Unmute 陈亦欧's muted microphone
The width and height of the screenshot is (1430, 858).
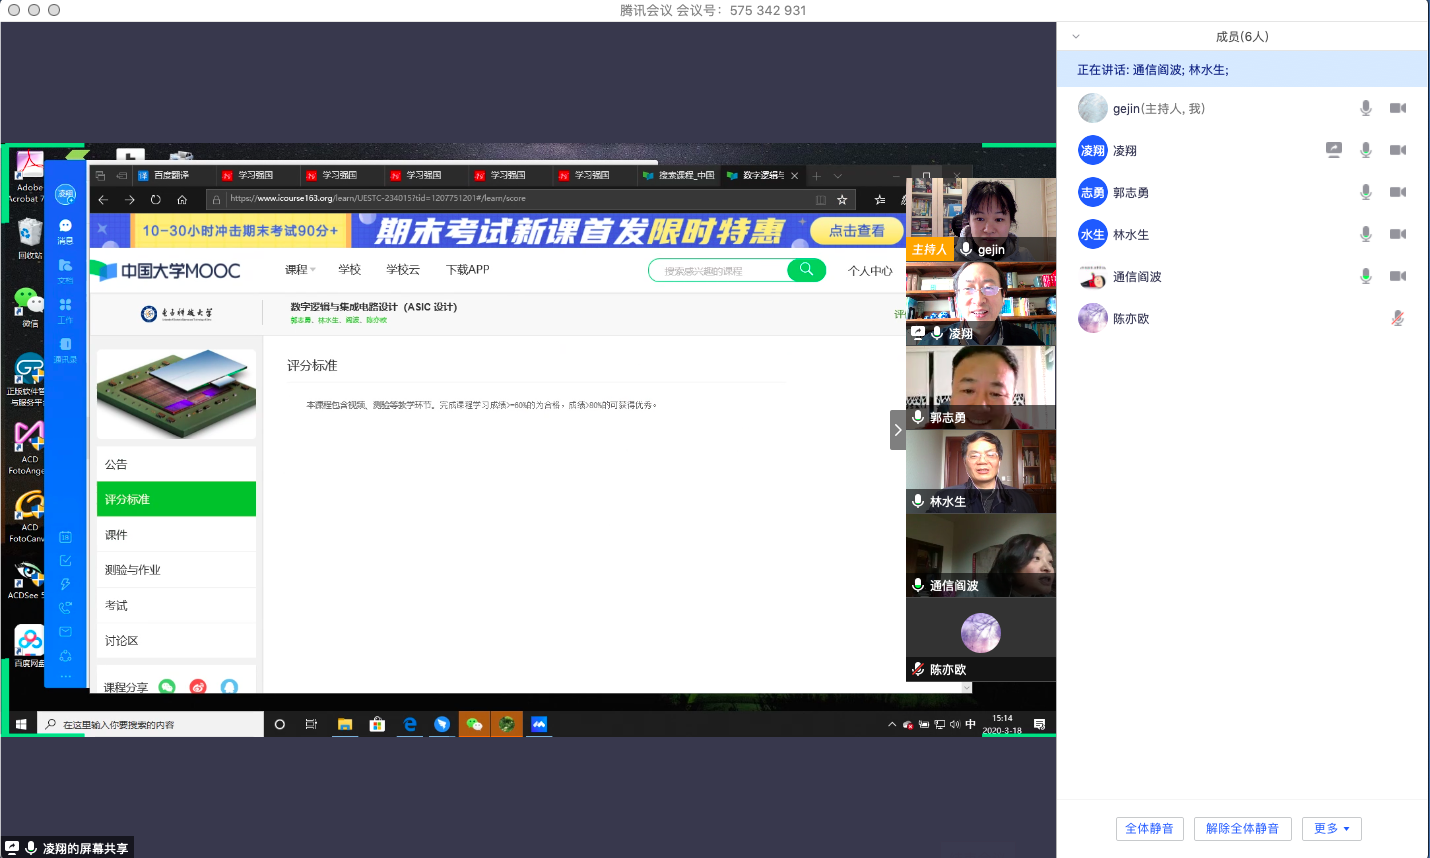[1397, 318]
